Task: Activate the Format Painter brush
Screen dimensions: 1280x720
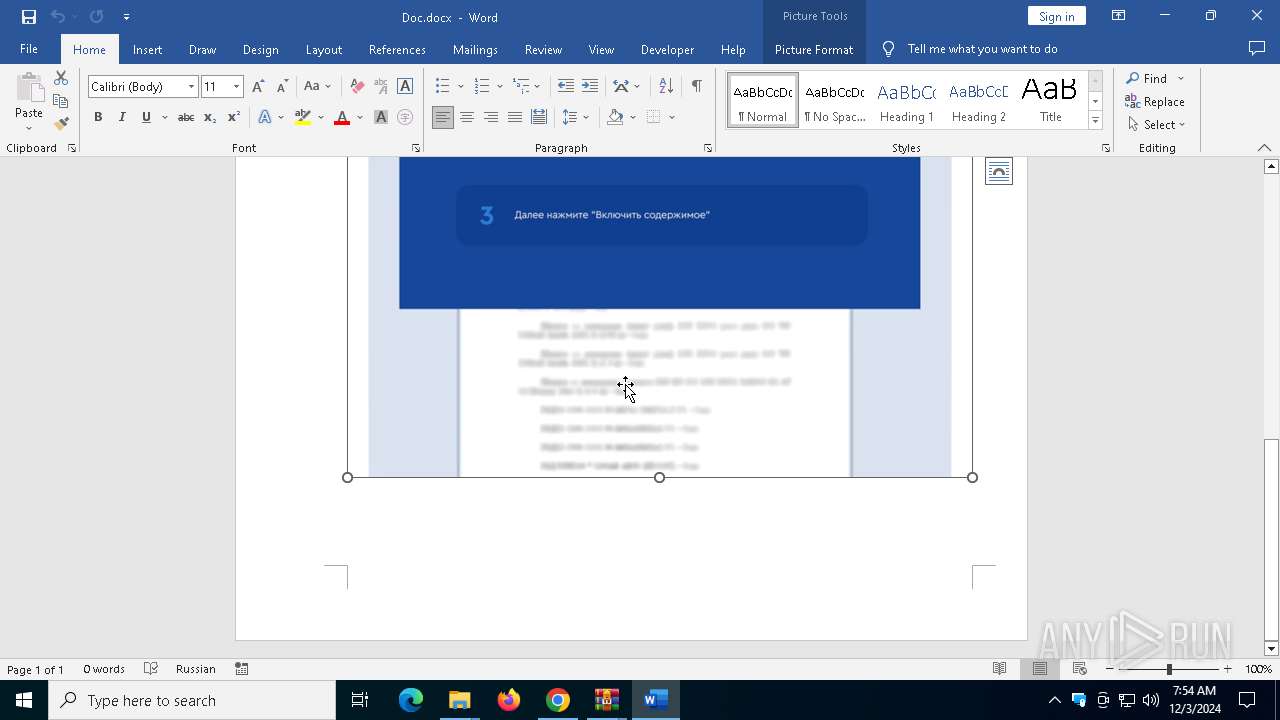Action: (61, 124)
